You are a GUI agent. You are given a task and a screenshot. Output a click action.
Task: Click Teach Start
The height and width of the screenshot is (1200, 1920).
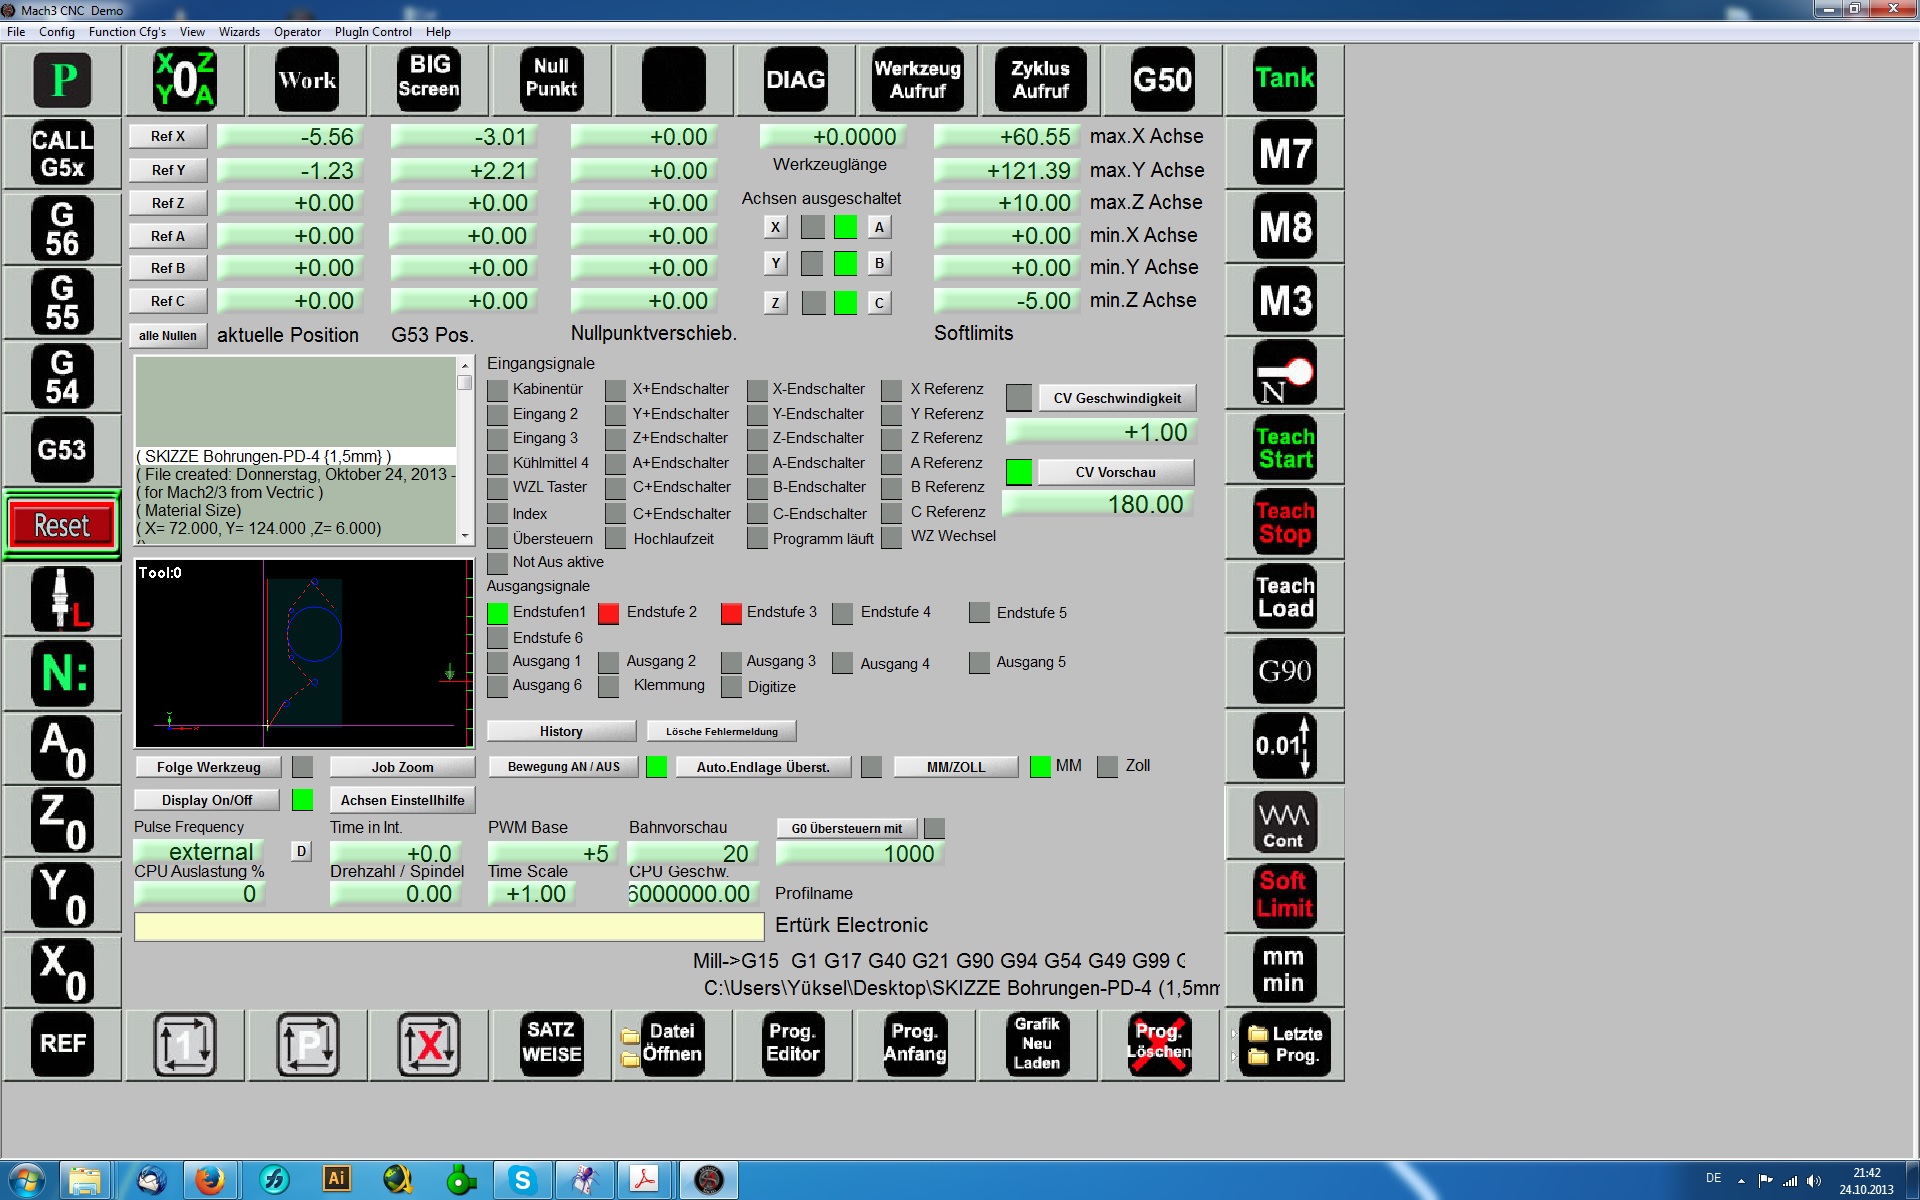(1285, 449)
